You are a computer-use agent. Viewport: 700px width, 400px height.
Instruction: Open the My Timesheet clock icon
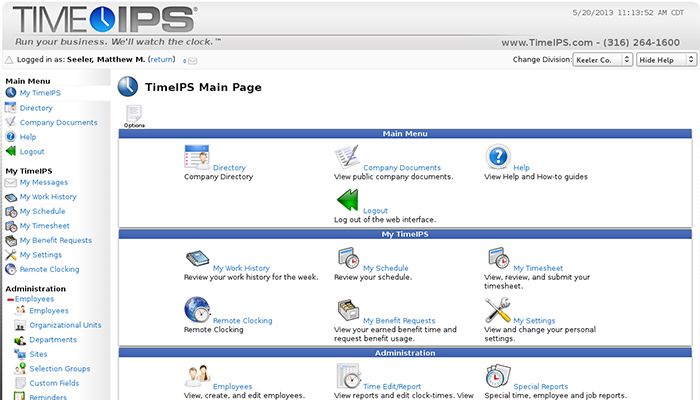tap(497, 258)
